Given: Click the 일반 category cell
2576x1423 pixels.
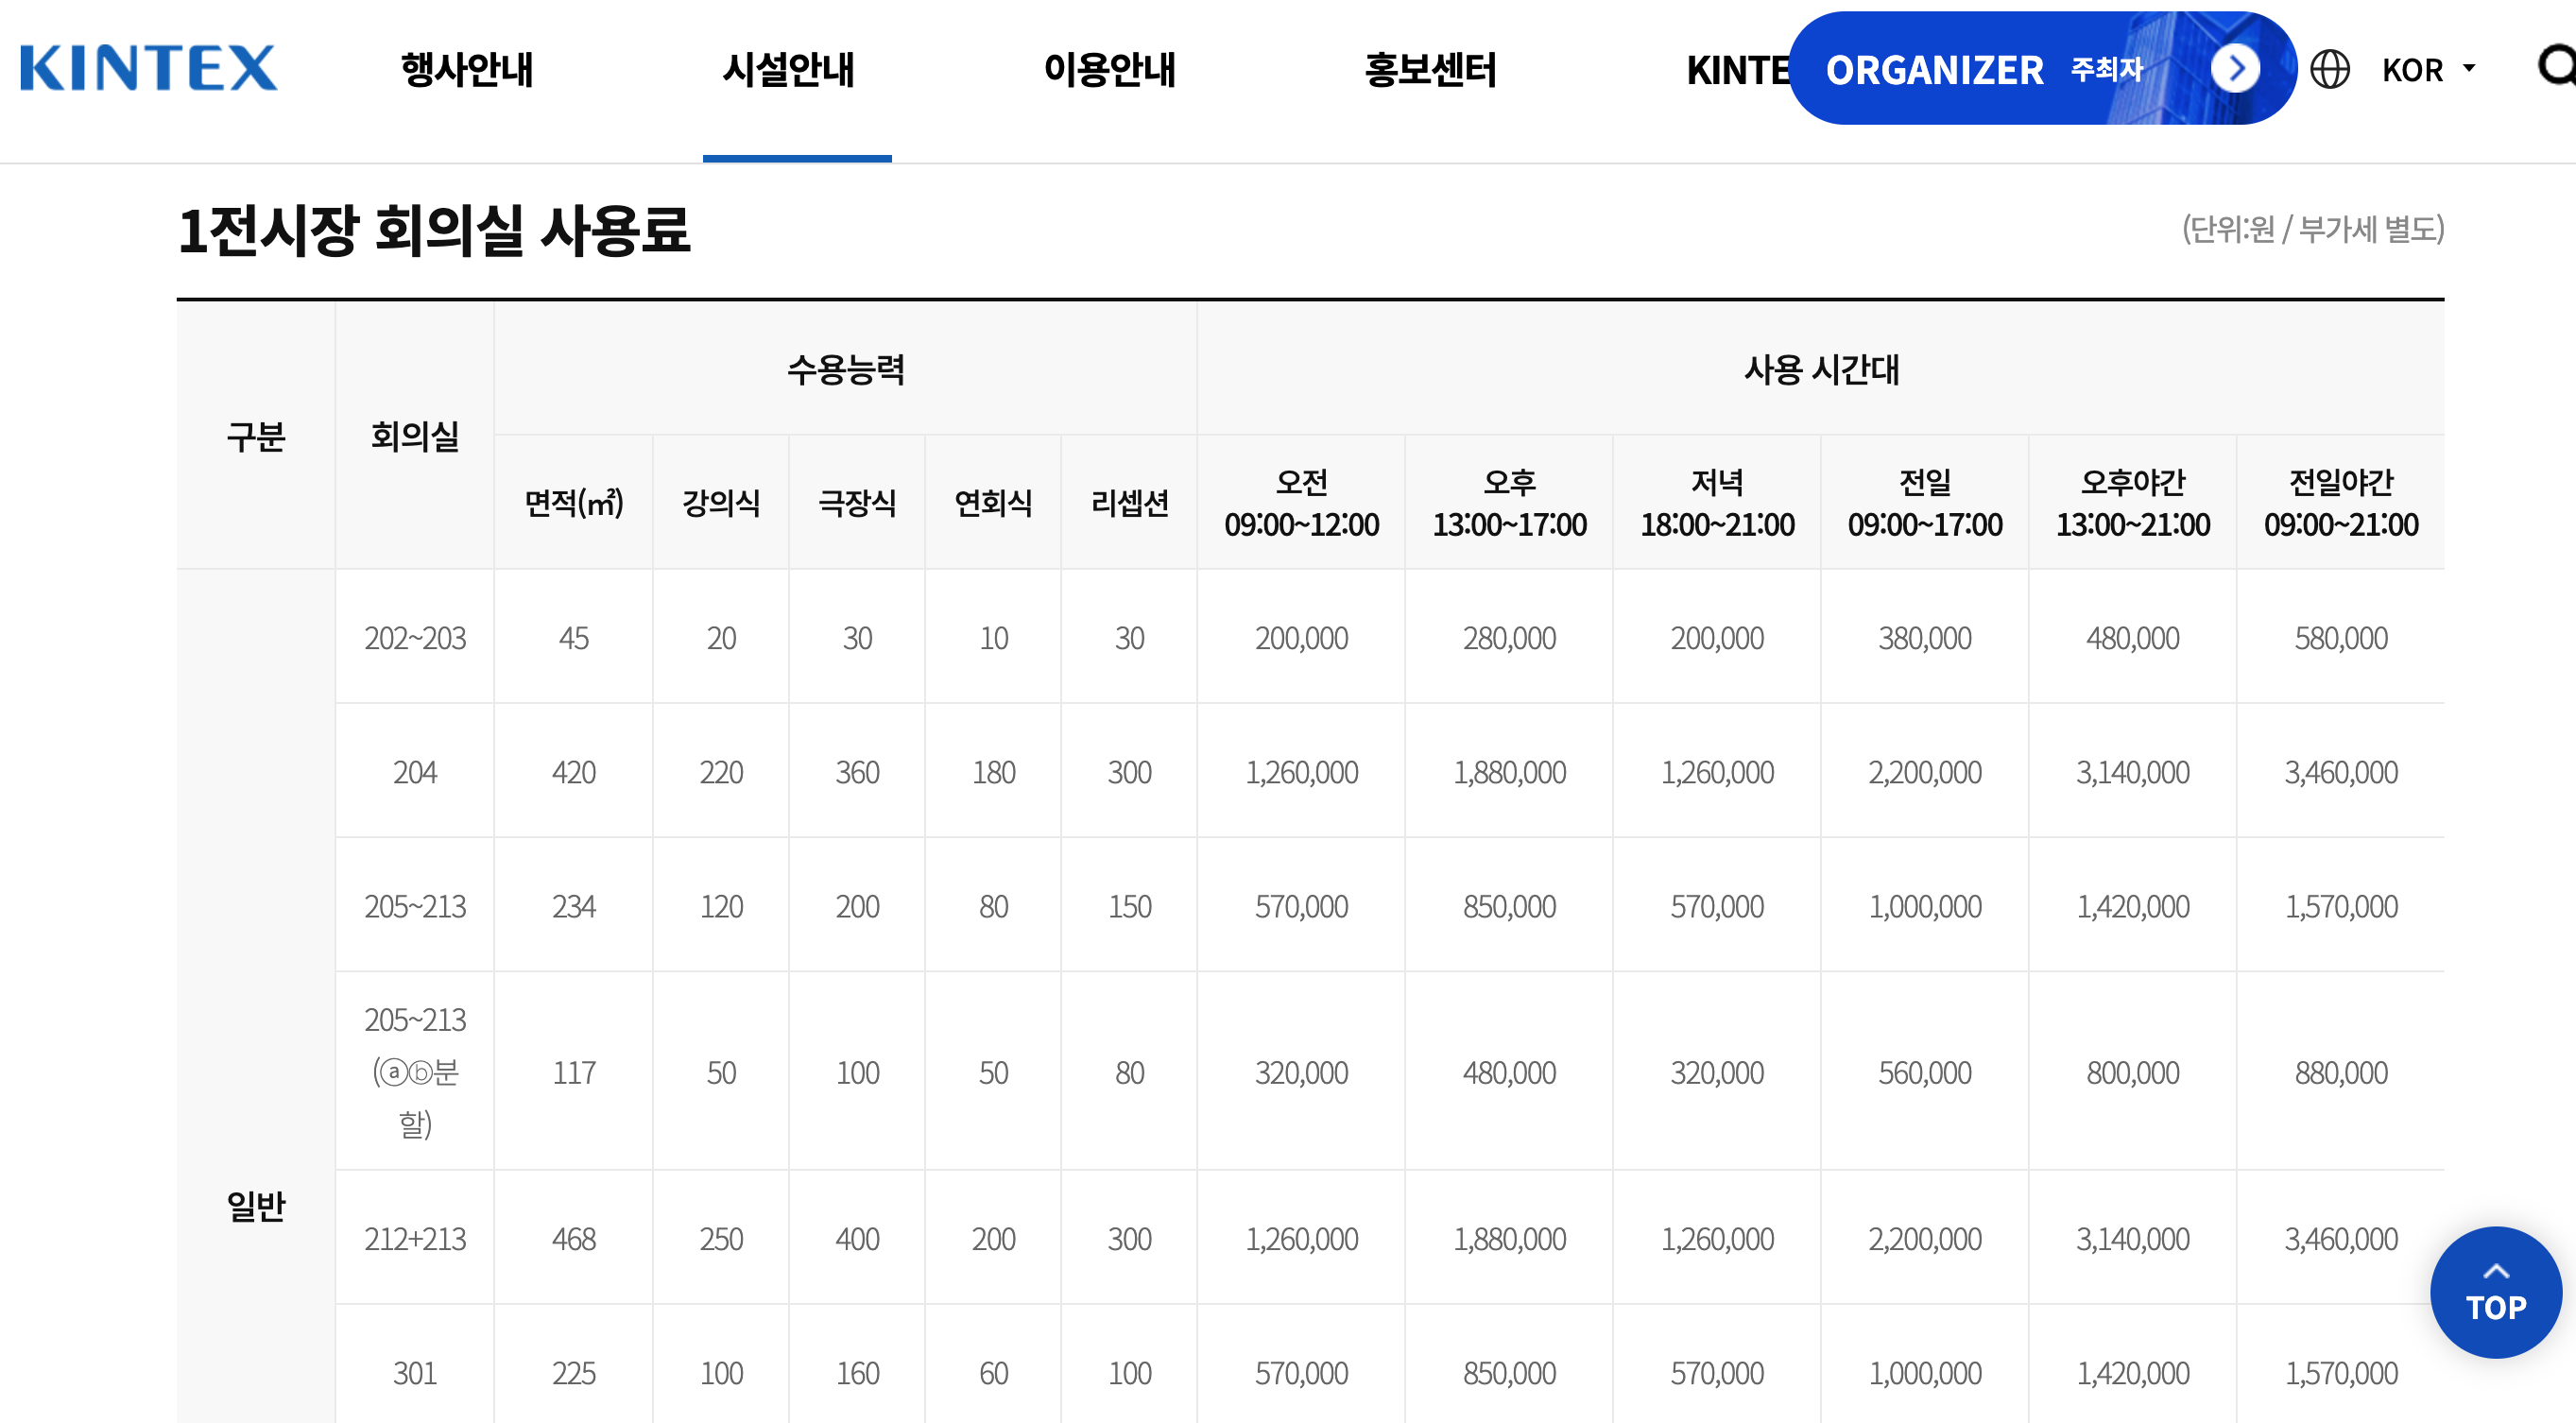Looking at the screenshot, I should point(256,1206).
